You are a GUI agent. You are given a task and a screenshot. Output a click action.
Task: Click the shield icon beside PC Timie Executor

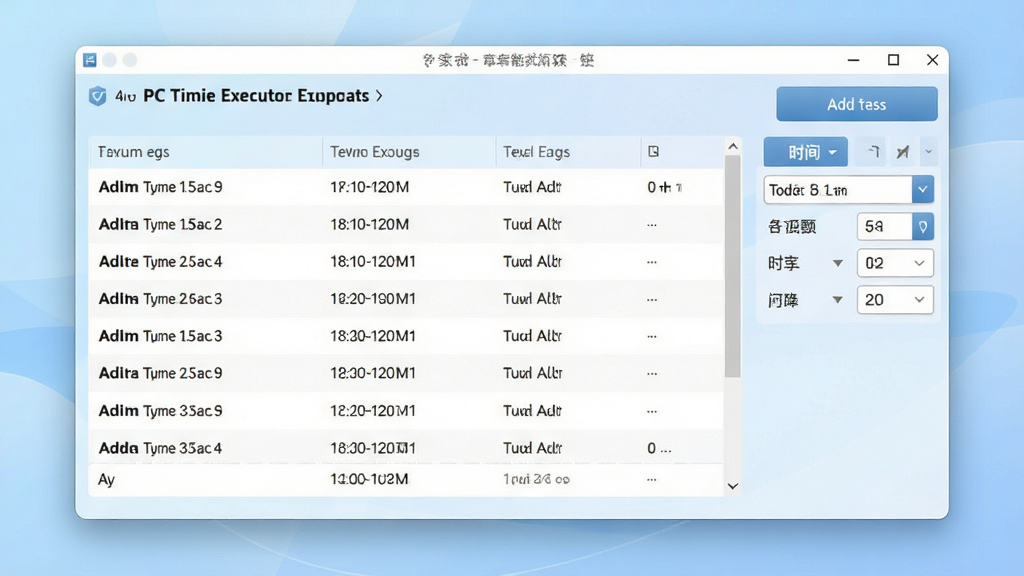(x=97, y=96)
